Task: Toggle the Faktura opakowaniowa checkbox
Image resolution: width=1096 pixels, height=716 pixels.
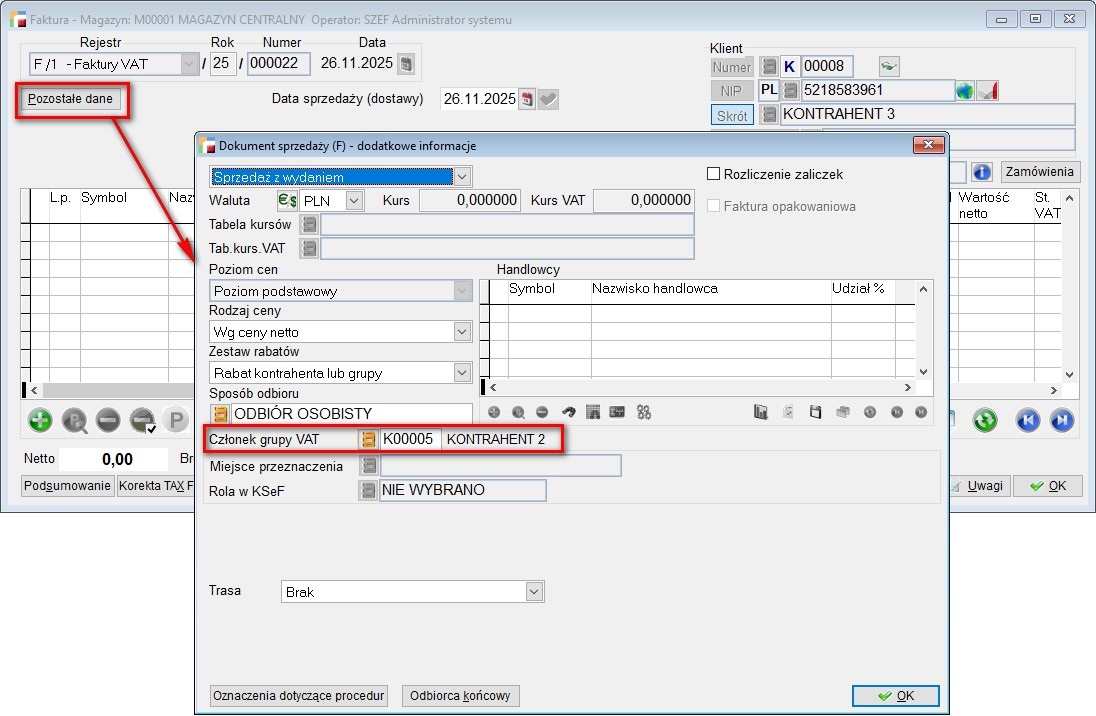Action: 714,206
